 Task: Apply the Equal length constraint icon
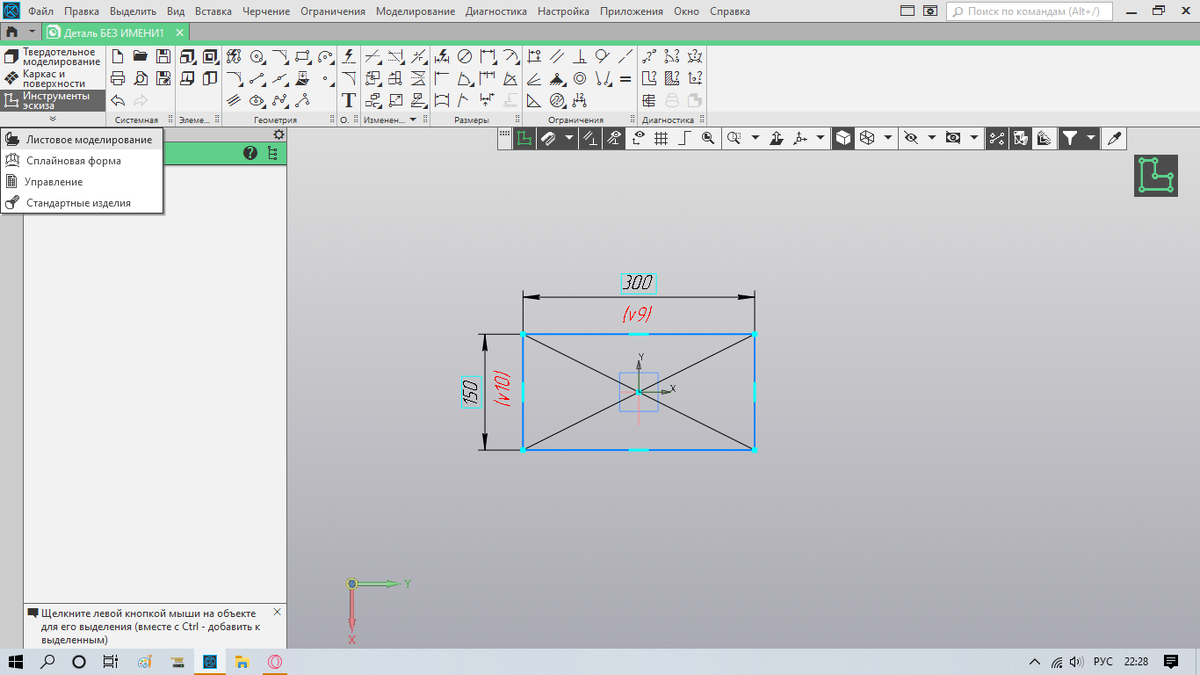(625, 78)
